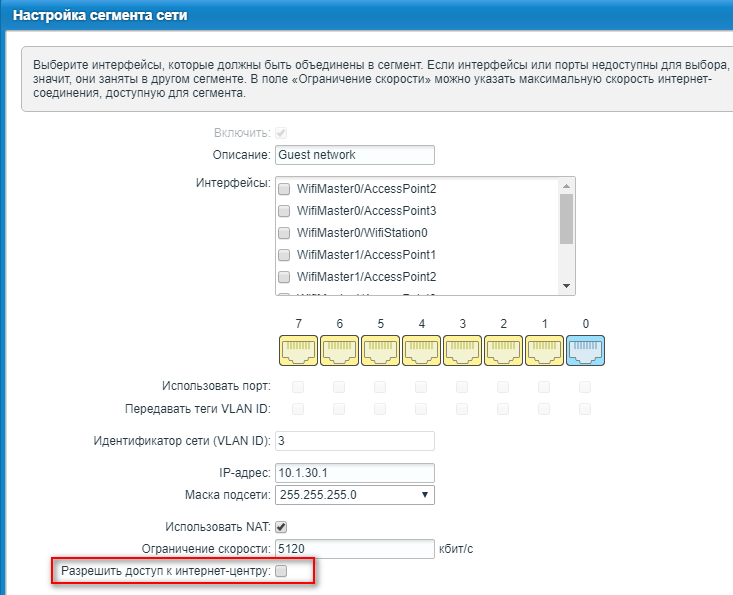Click the port 6 Ethernet icon
Image resolution: width=733 pixels, height=595 pixels.
(x=339, y=350)
